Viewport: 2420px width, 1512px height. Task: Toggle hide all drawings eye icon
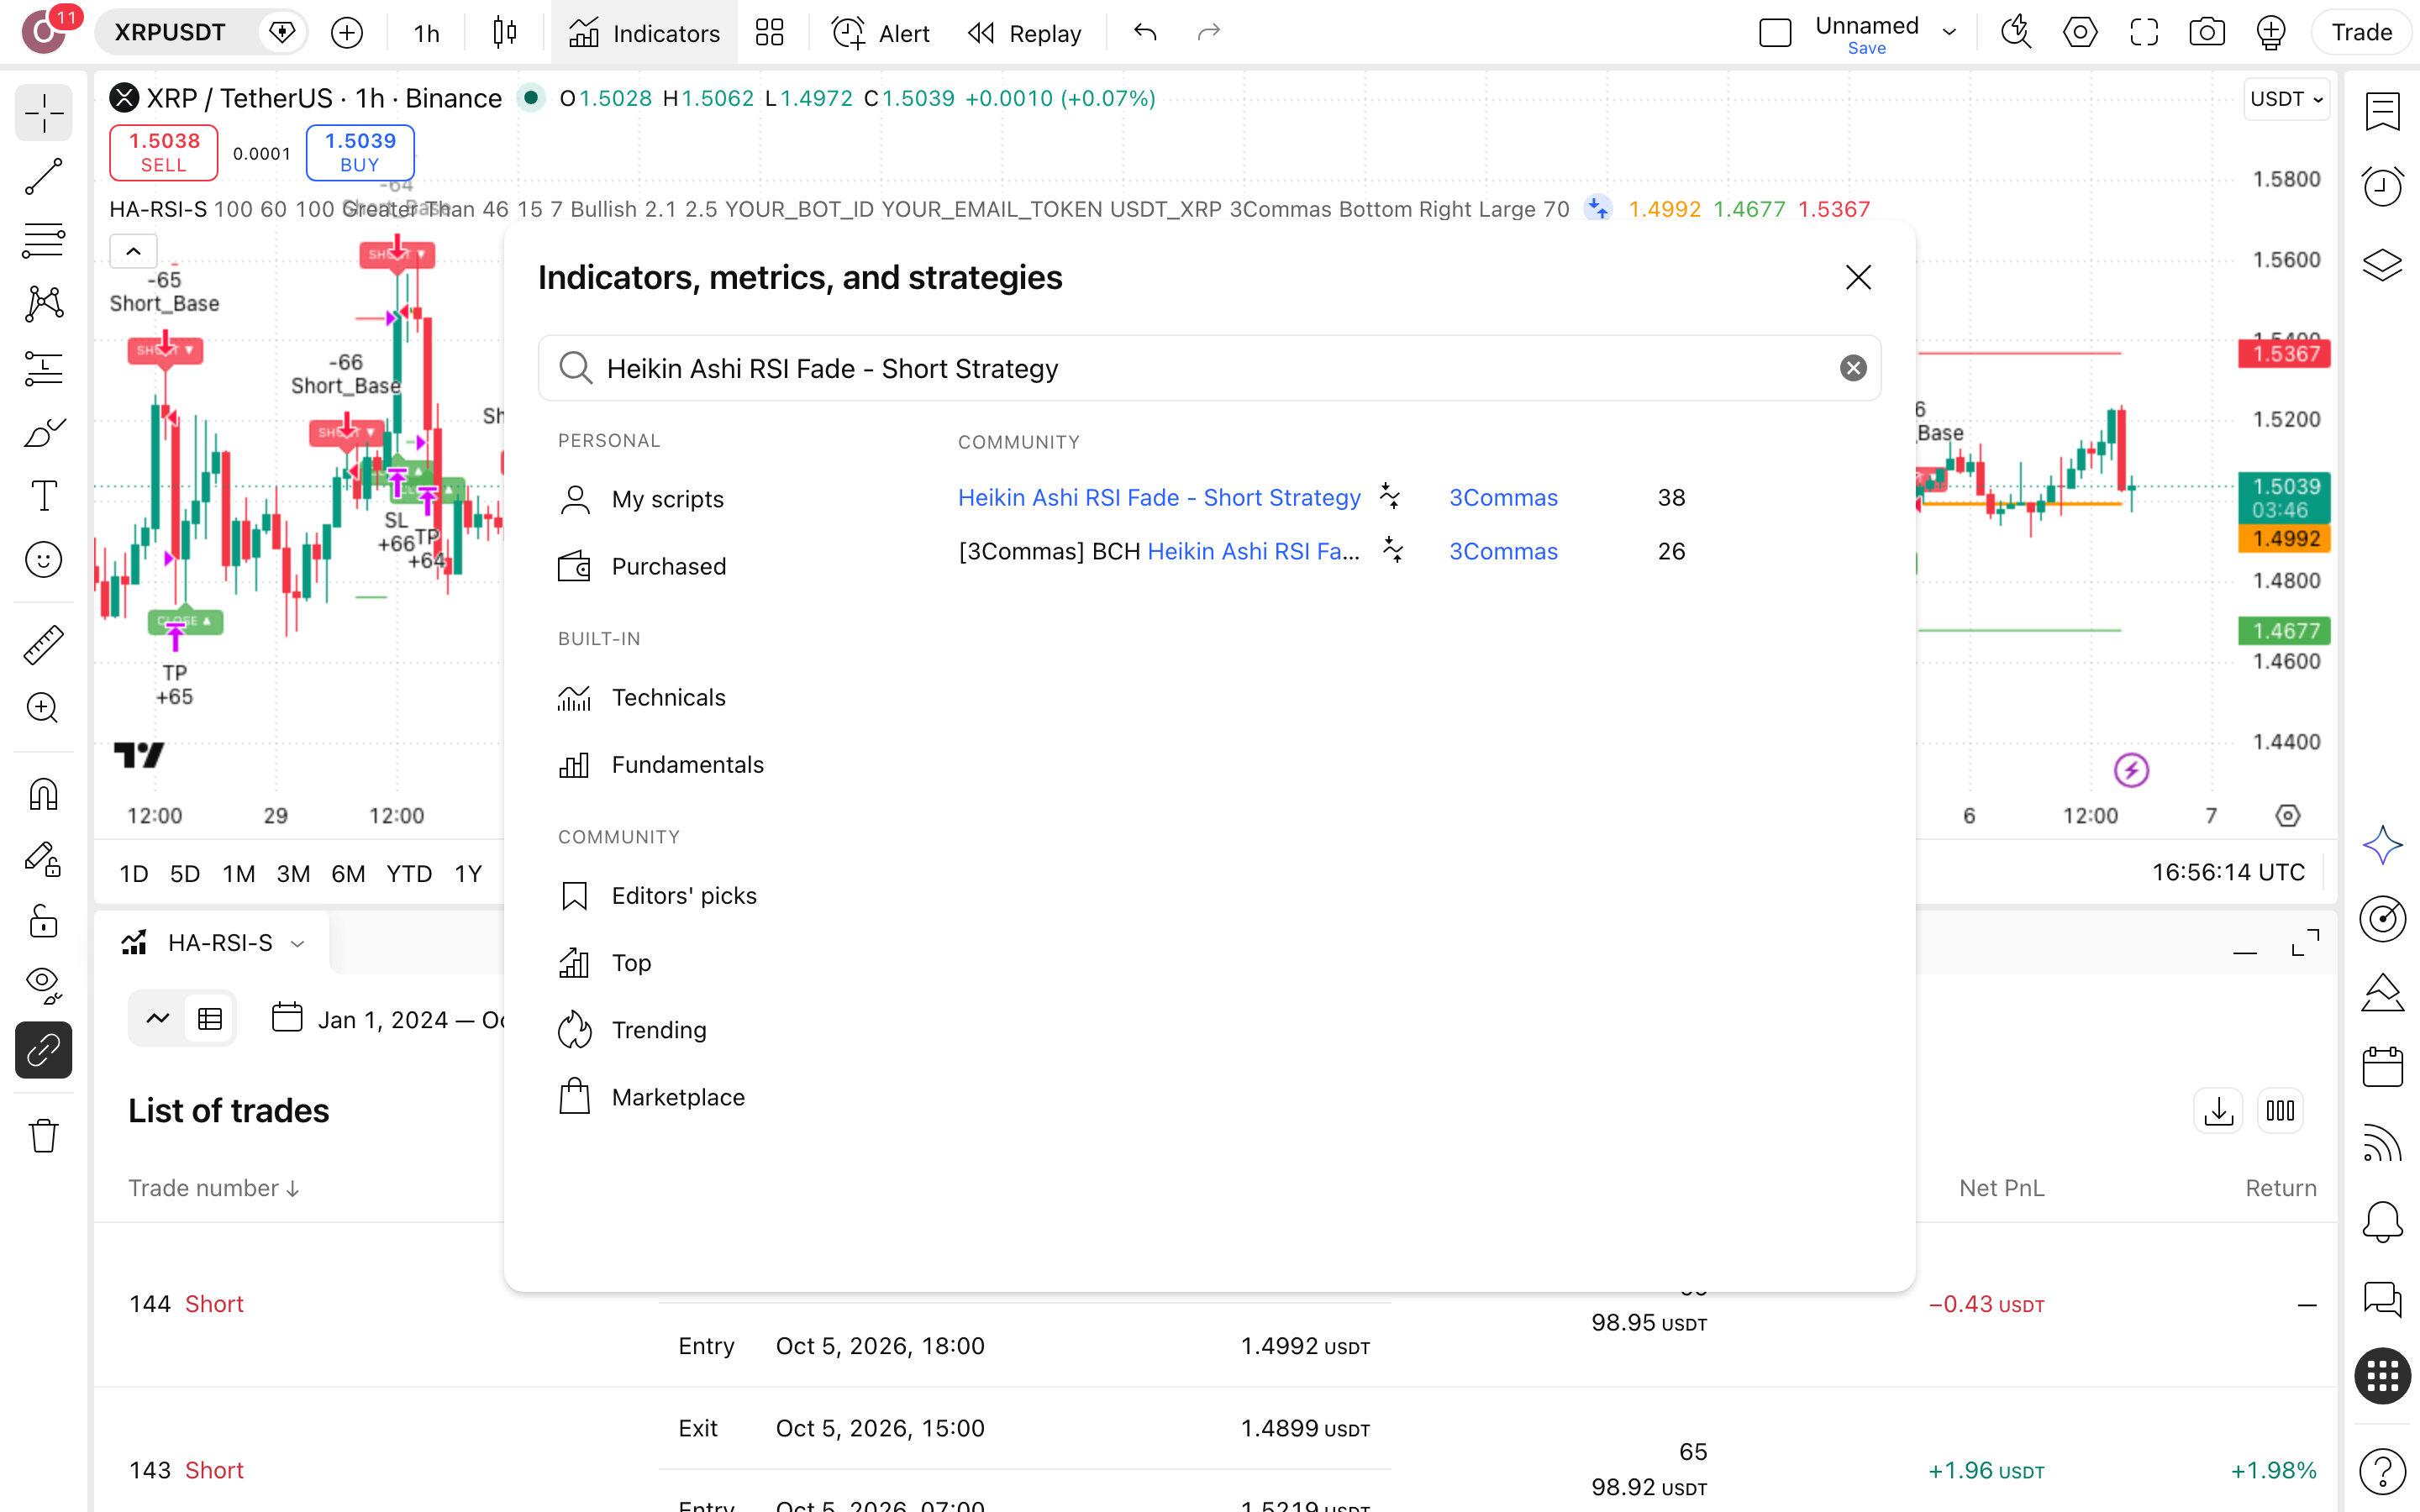click(x=43, y=986)
